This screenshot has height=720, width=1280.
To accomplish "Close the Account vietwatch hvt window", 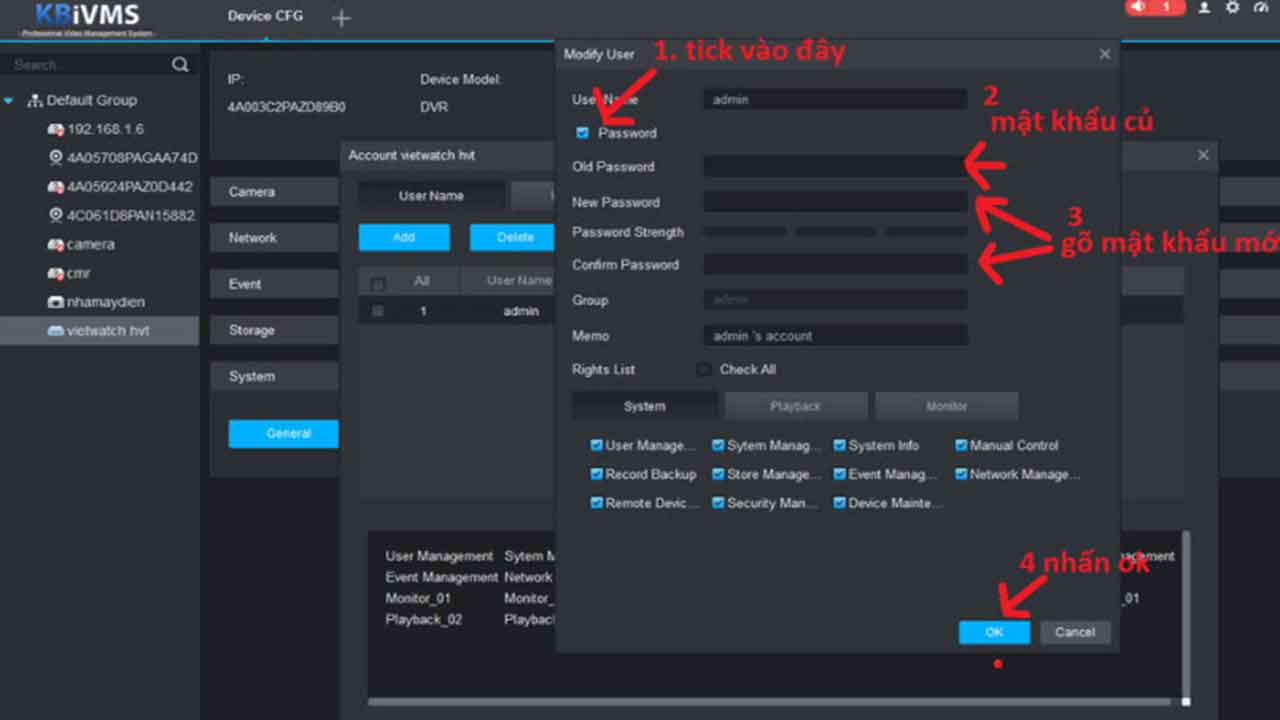I will tap(1203, 155).
